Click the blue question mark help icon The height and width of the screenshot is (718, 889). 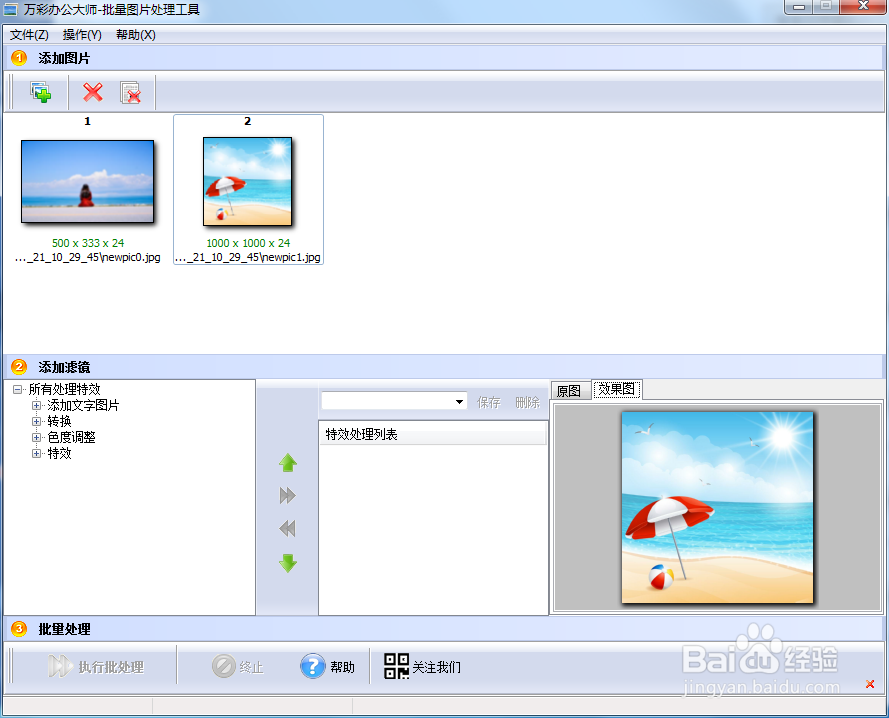point(312,666)
